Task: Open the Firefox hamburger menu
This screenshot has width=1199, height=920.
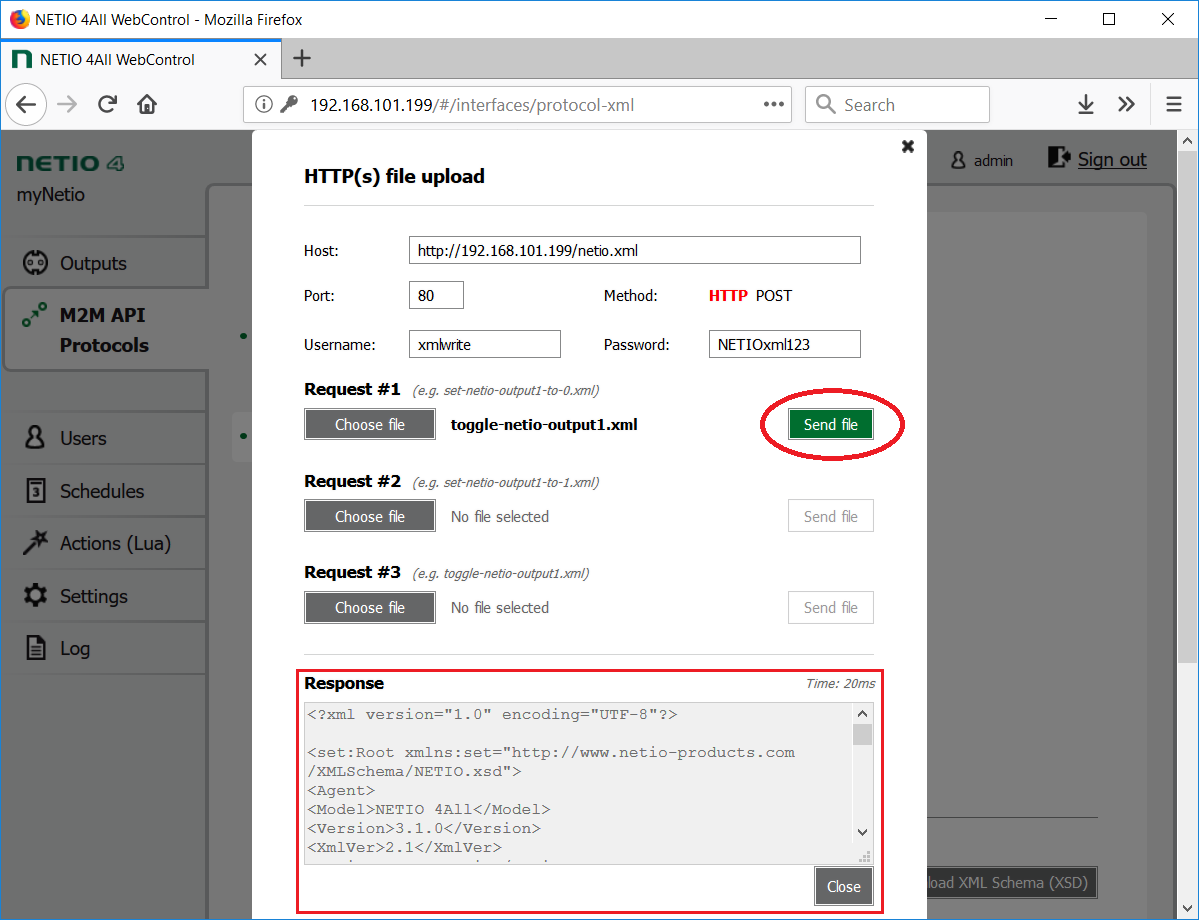Action: [x=1174, y=105]
